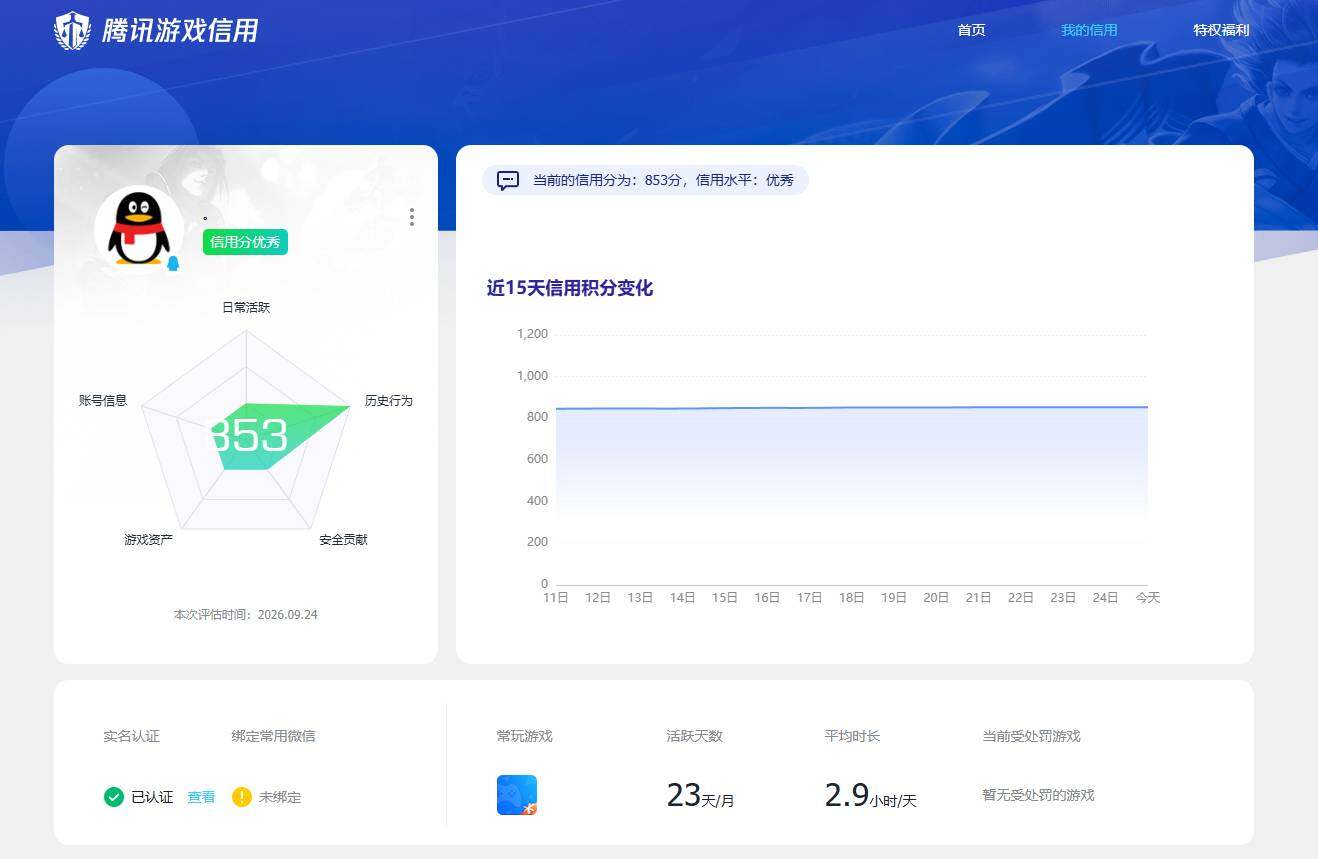Click the 常玩游戏 heading
Viewport: 1318px width, 859px height.
click(x=524, y=736)
